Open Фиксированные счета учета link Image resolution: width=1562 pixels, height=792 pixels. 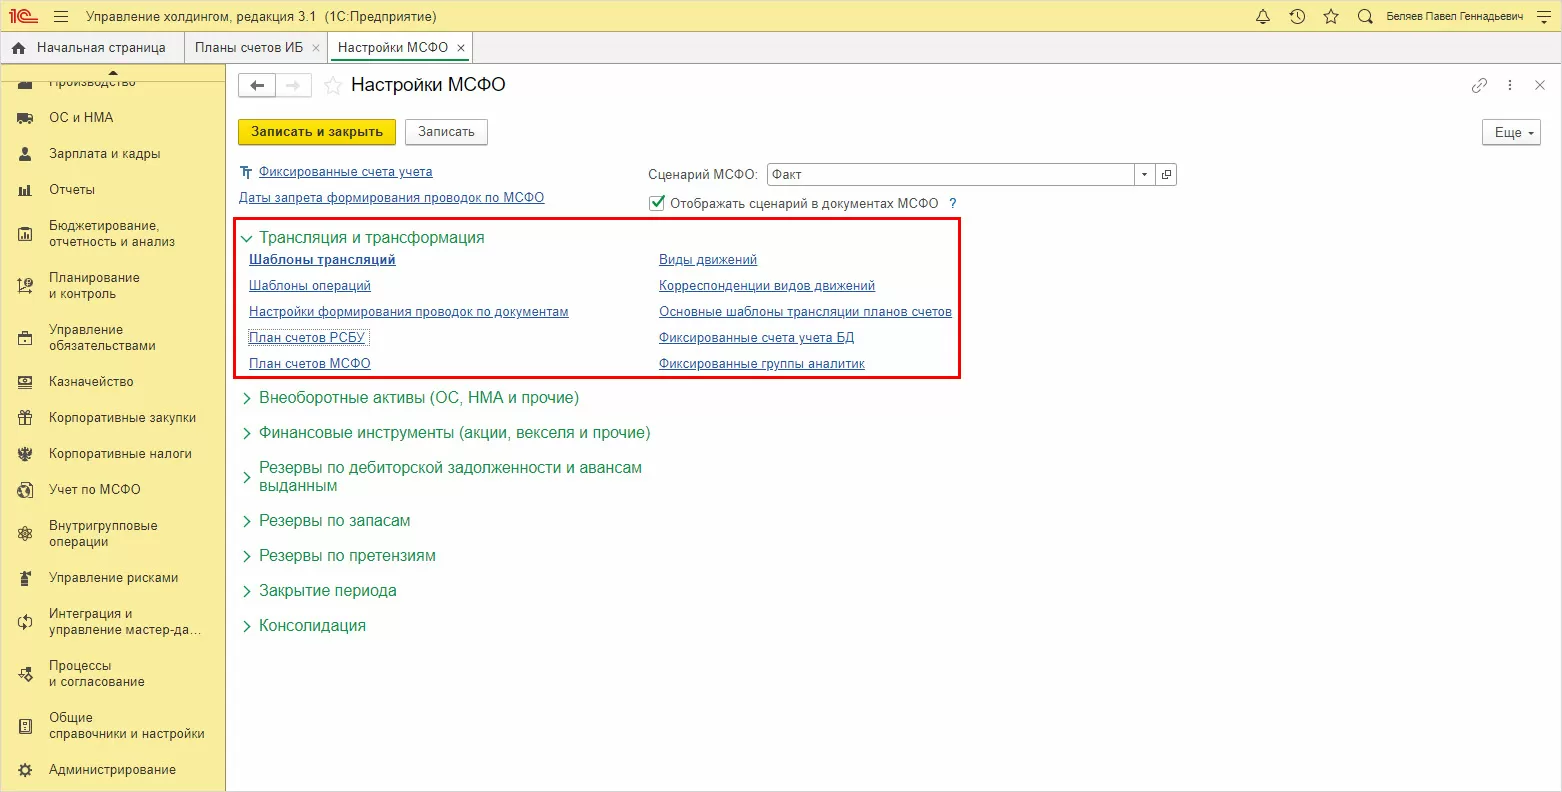point(346,172)
